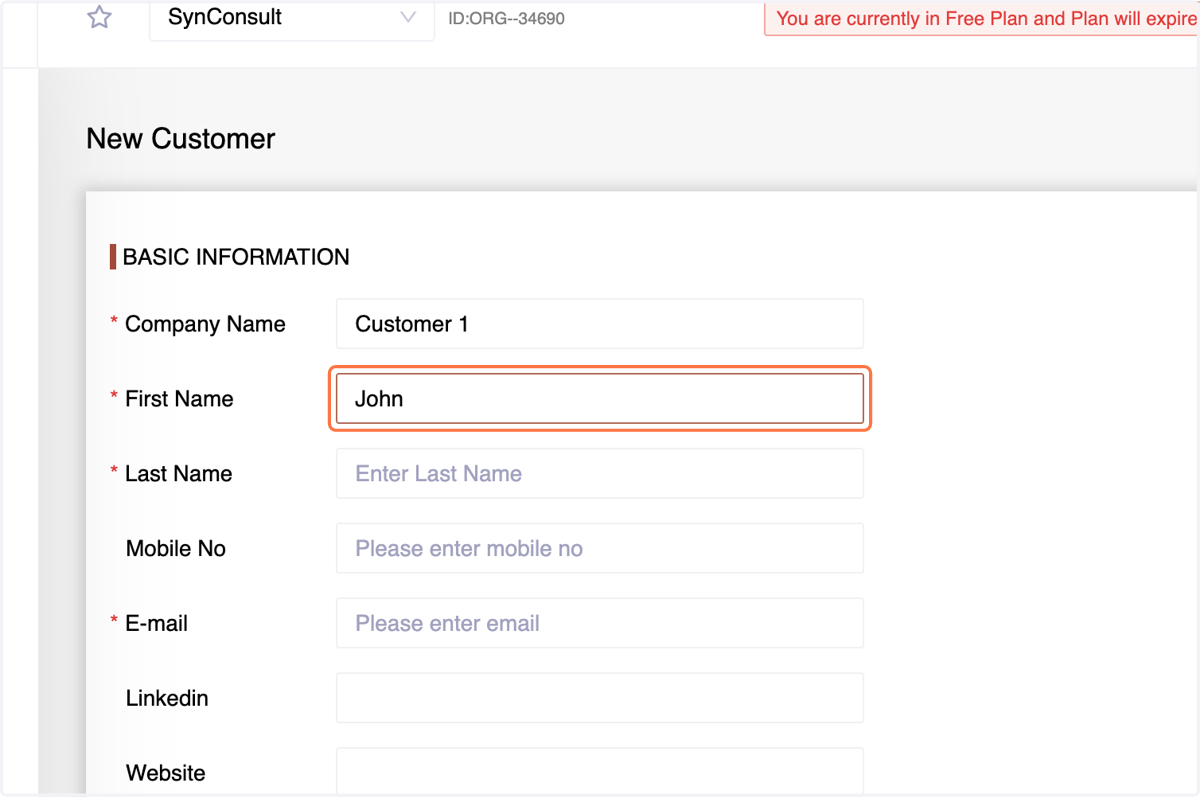This screenshot has width=1200, height=797.
Task: Click into the E-mail input field
Action: [x=600, y=623]
